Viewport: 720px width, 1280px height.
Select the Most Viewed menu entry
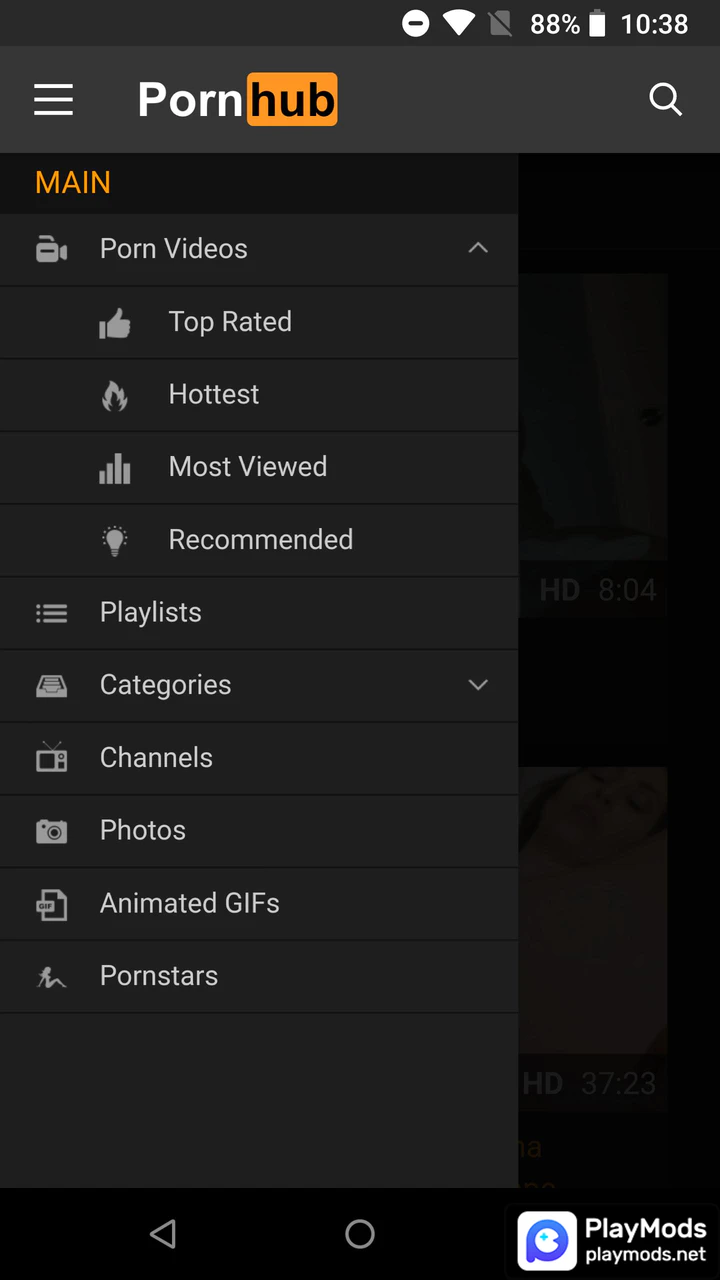click(x=259, y=467)
